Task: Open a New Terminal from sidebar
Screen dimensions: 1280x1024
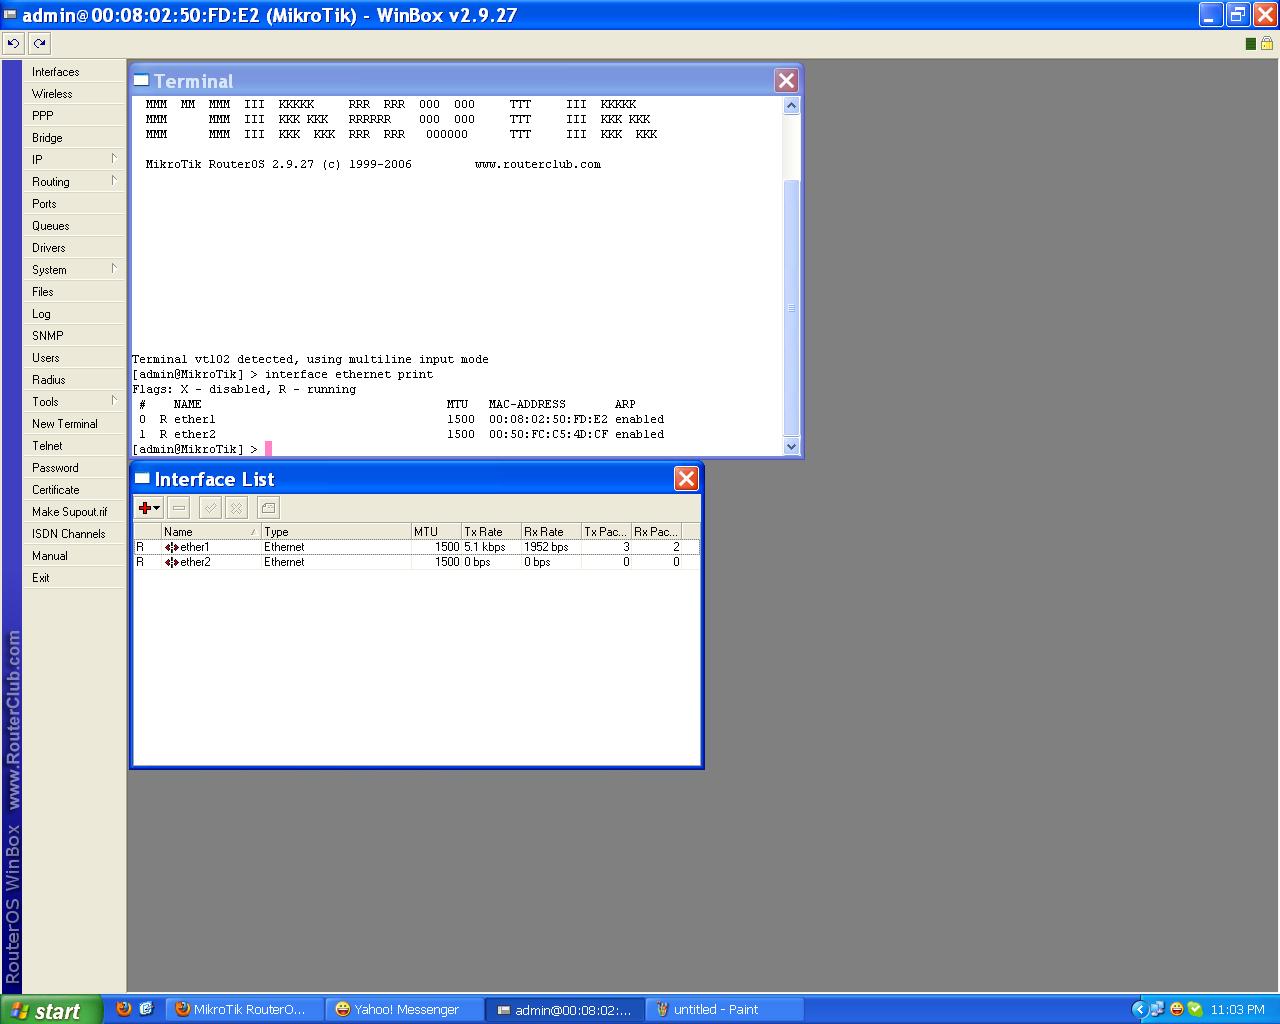Action: click(74, 424)
